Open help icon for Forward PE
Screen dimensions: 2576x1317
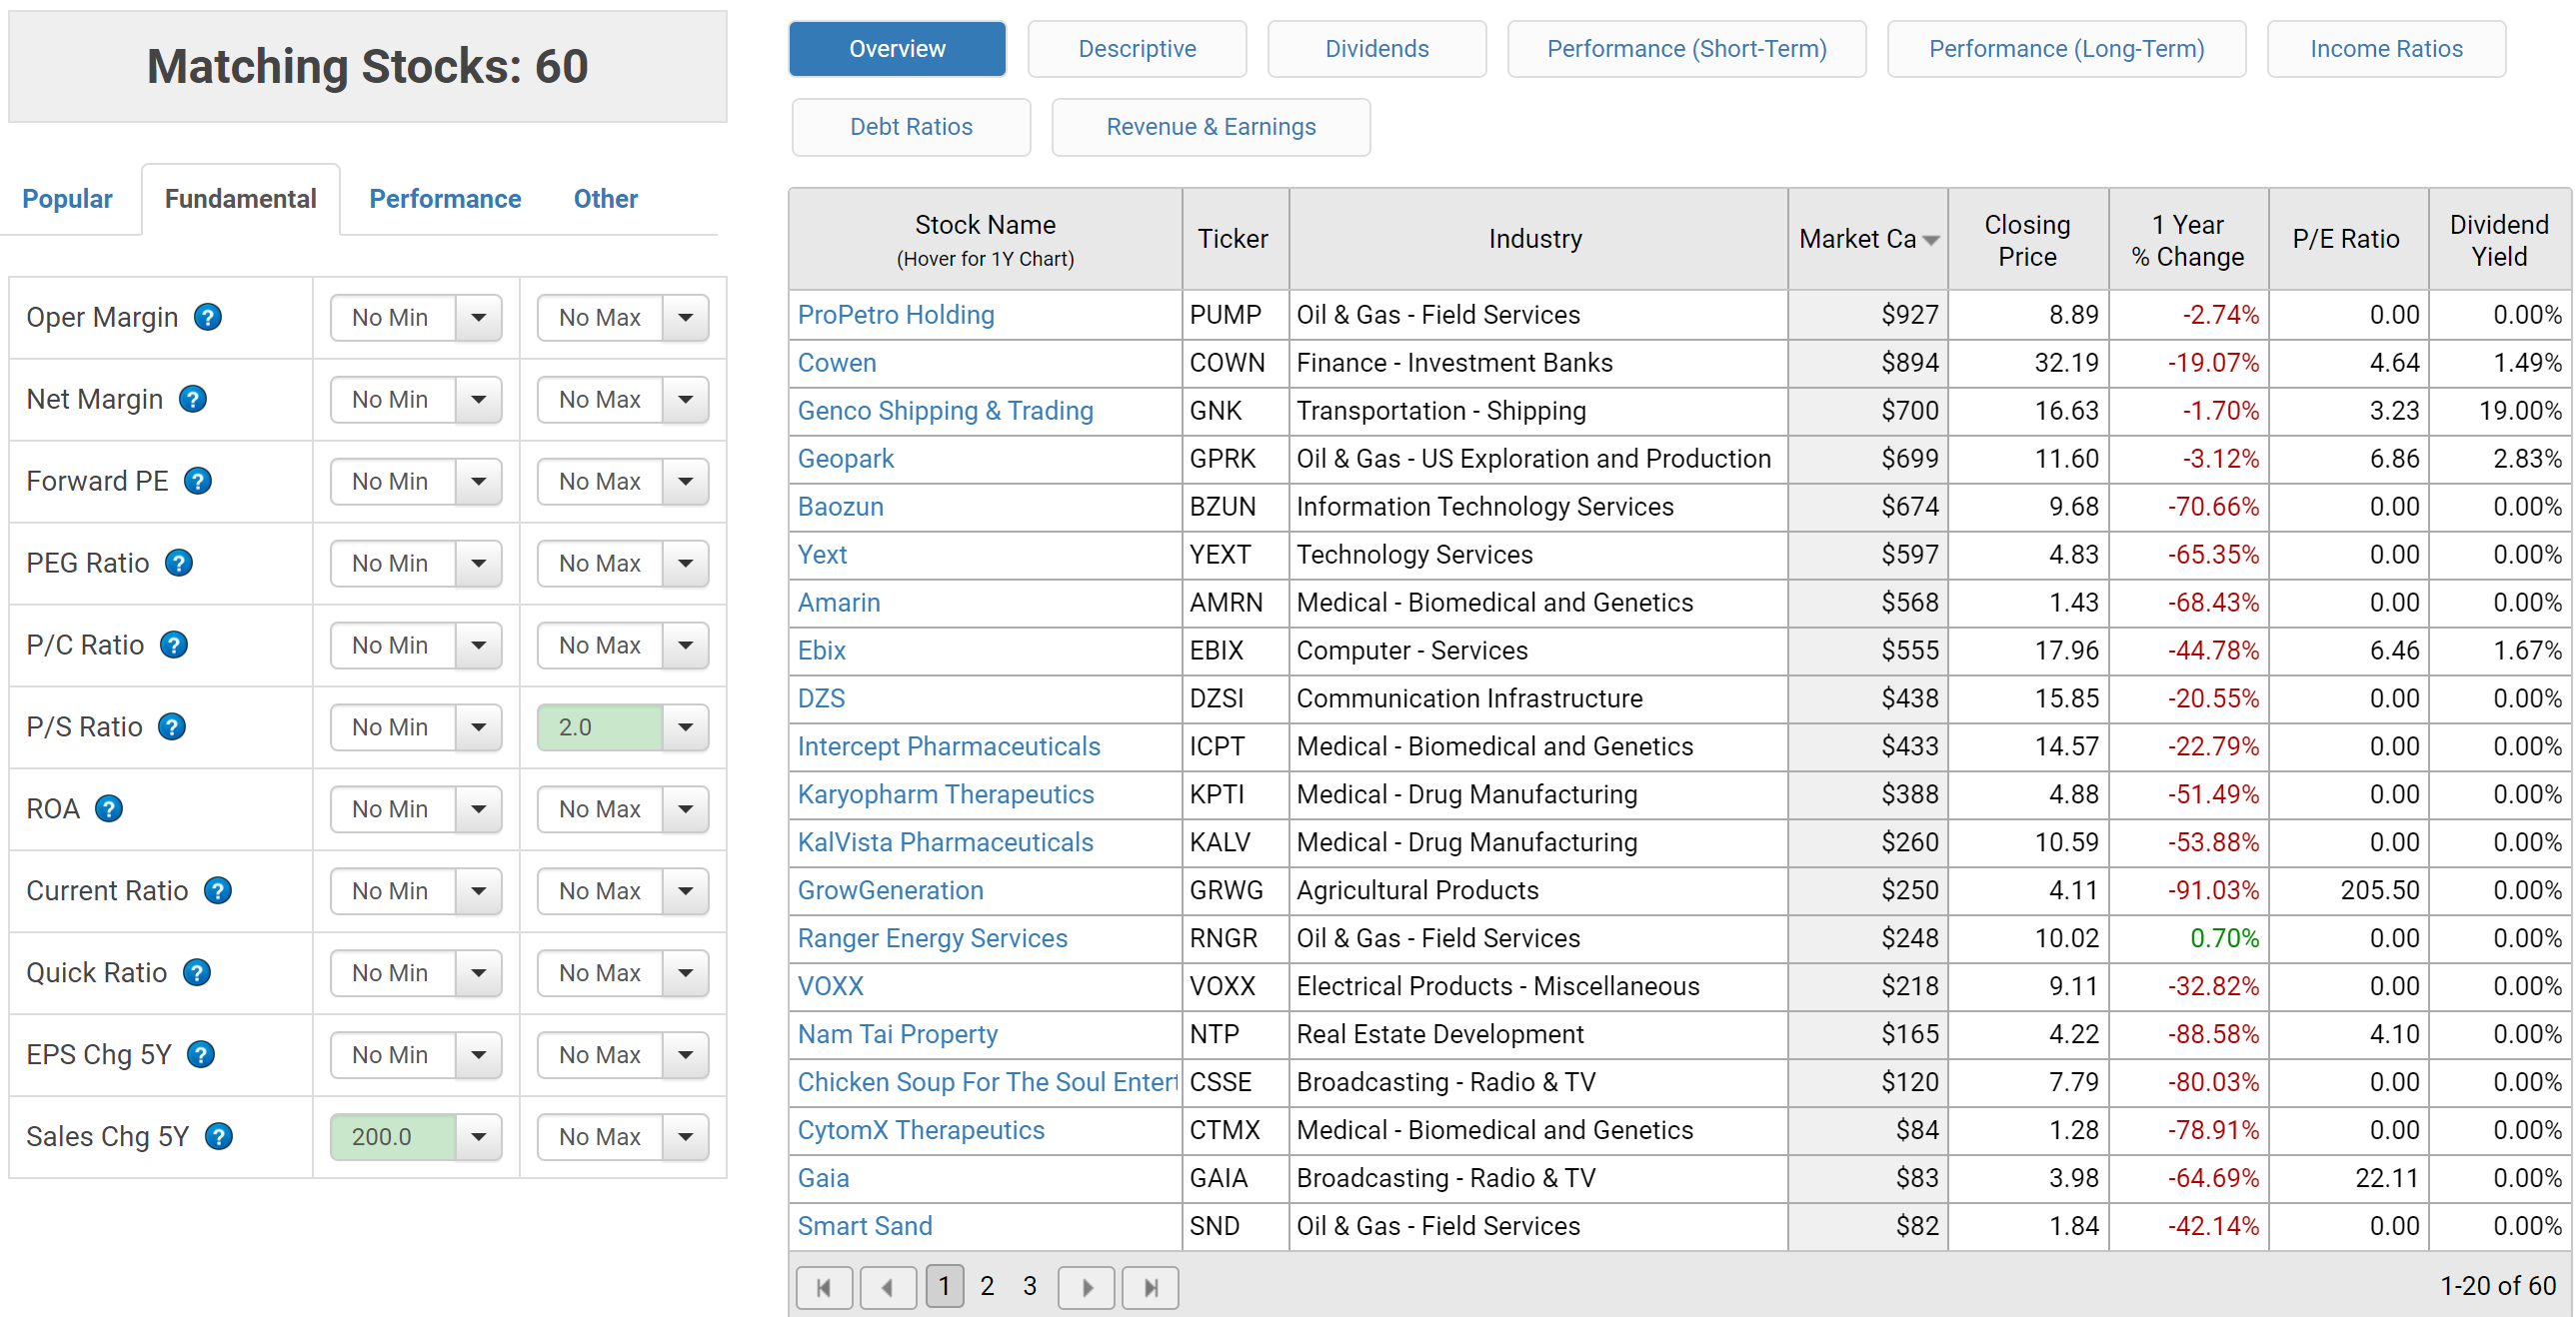198,482
